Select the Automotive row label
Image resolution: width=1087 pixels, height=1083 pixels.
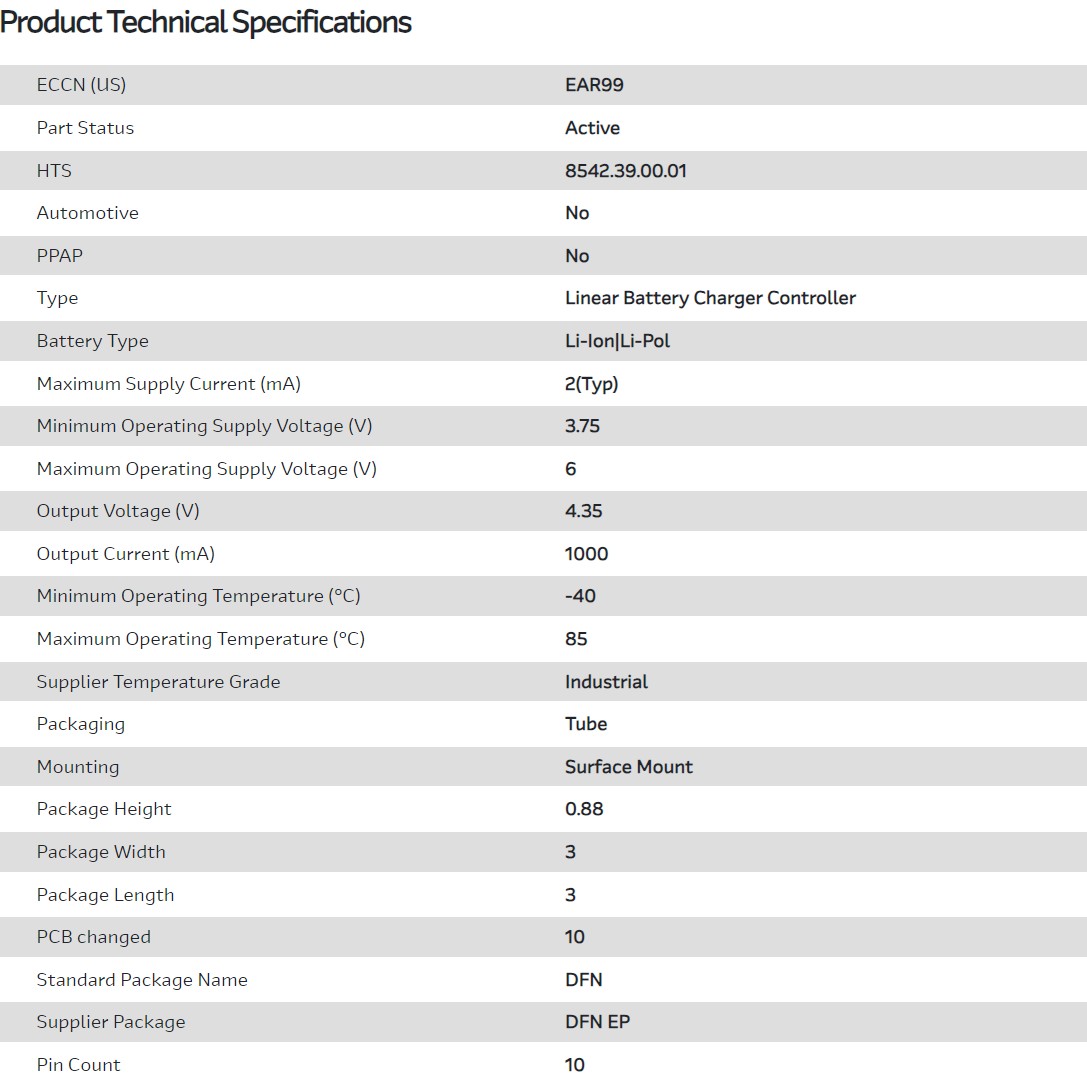coord(88,213)
